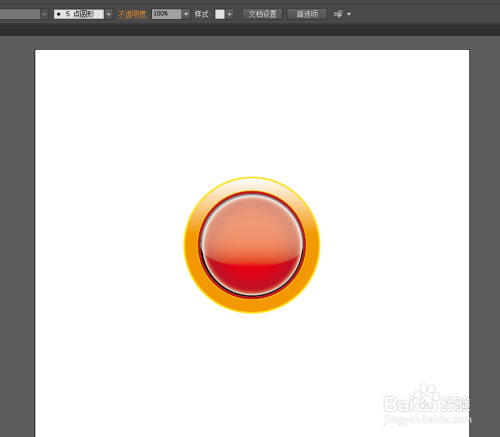Click the '5 点圆形' brush definition field
Screen dimensions: 500x437
tap(79, 14)
